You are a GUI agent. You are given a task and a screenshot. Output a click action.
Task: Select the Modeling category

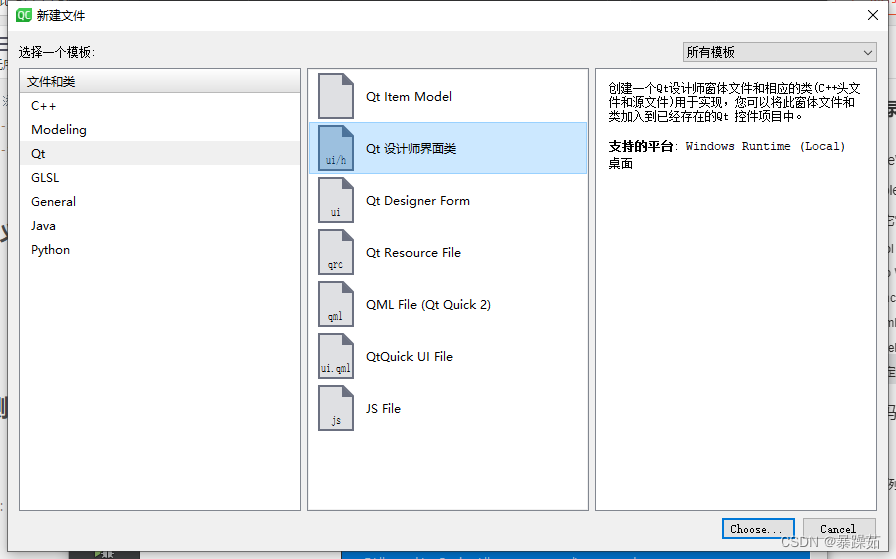[160, 130]
